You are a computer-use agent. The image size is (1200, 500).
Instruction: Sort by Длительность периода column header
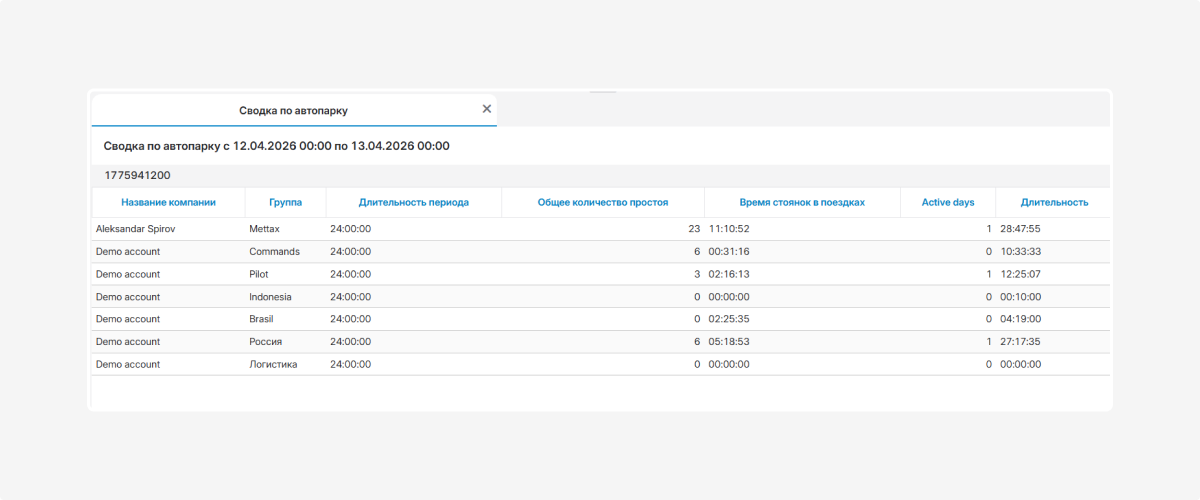[414, 202]
